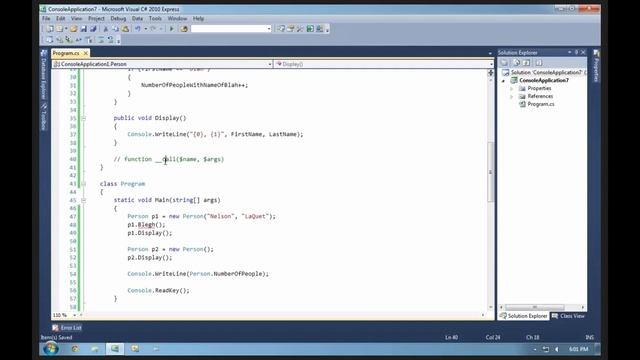Expand the Properties folder node
The height and width of the screenshot is (360, 640).
pos(511,89)
